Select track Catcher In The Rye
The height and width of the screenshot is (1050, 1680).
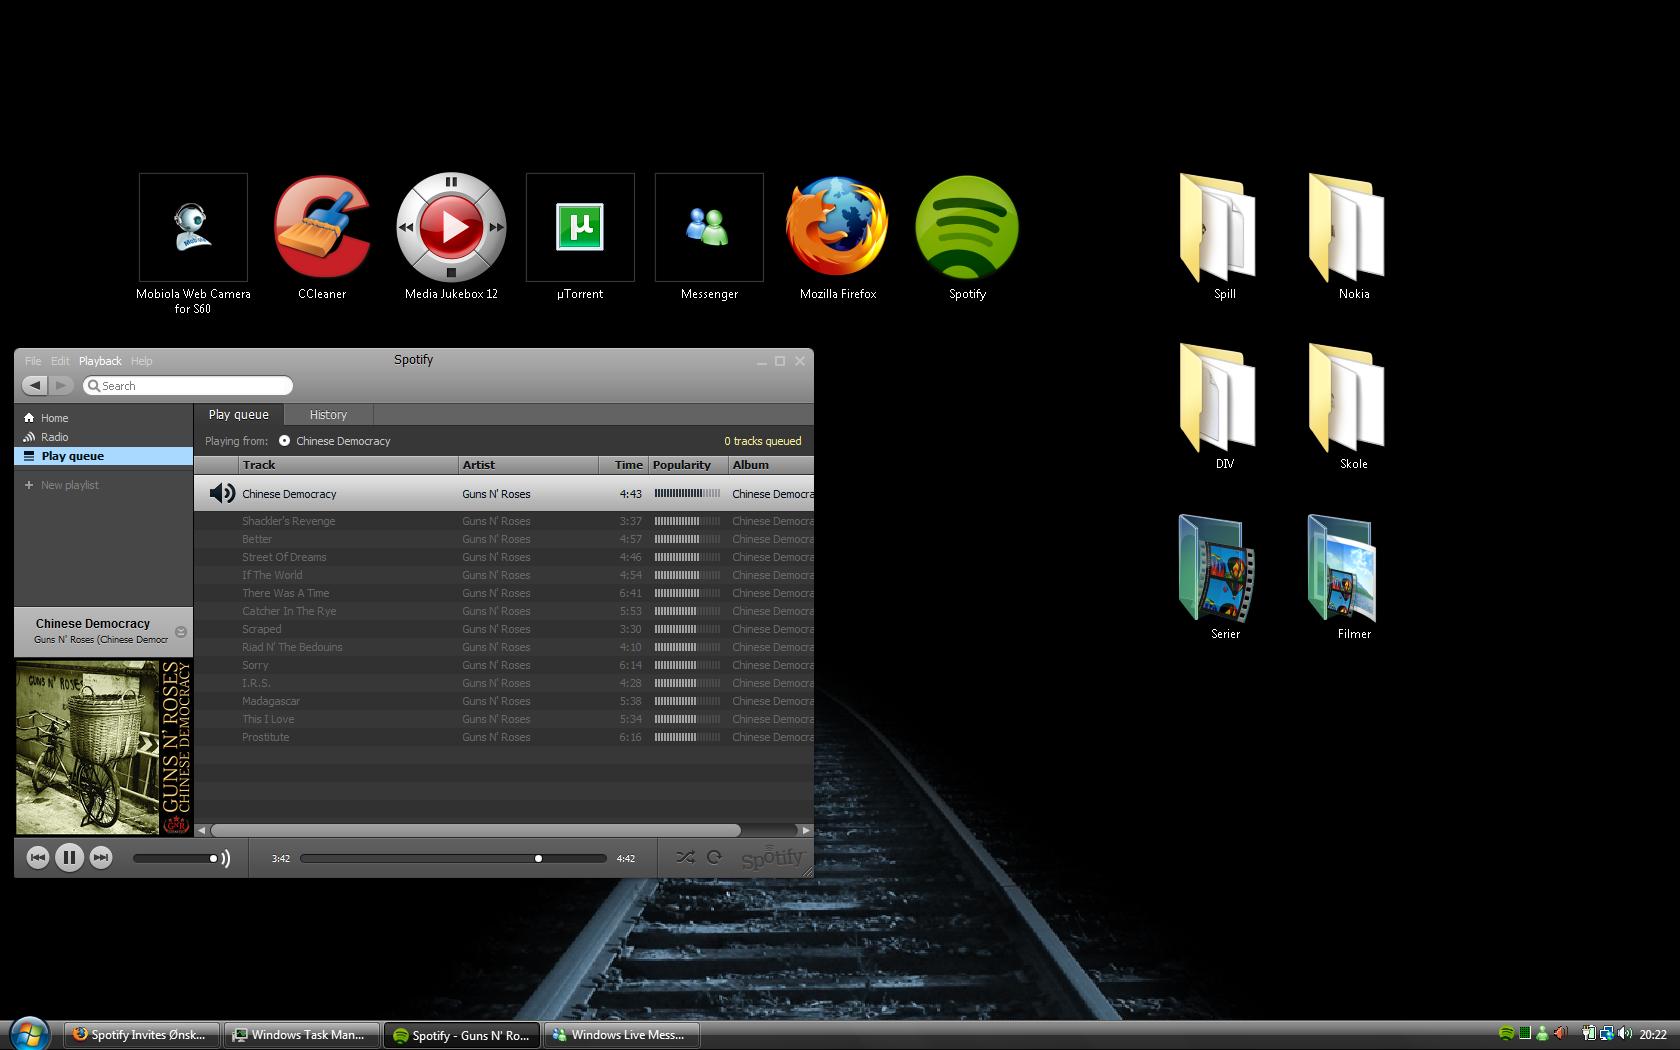pos(504,611)
